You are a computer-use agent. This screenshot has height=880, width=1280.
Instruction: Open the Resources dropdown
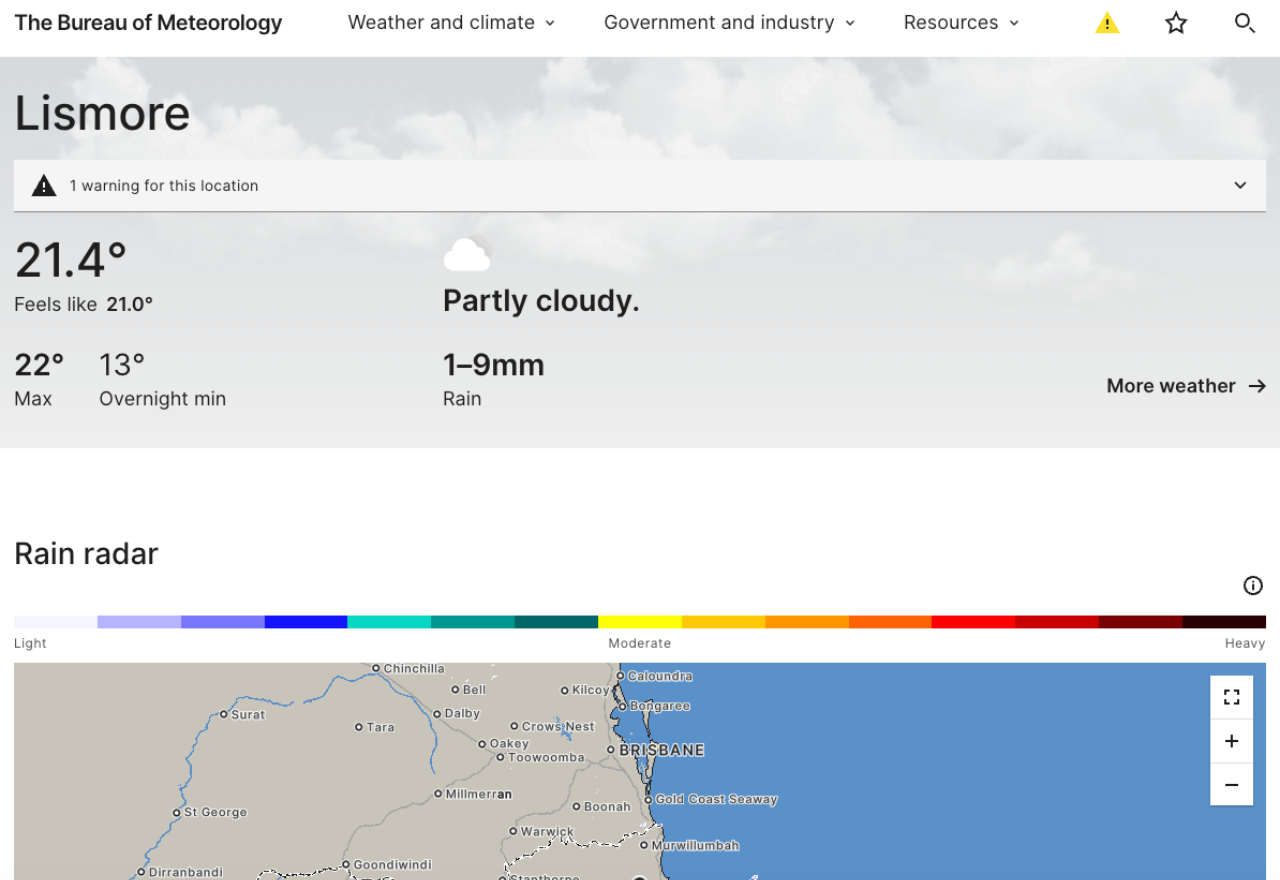pyautogui.click(x=960, y=22)
